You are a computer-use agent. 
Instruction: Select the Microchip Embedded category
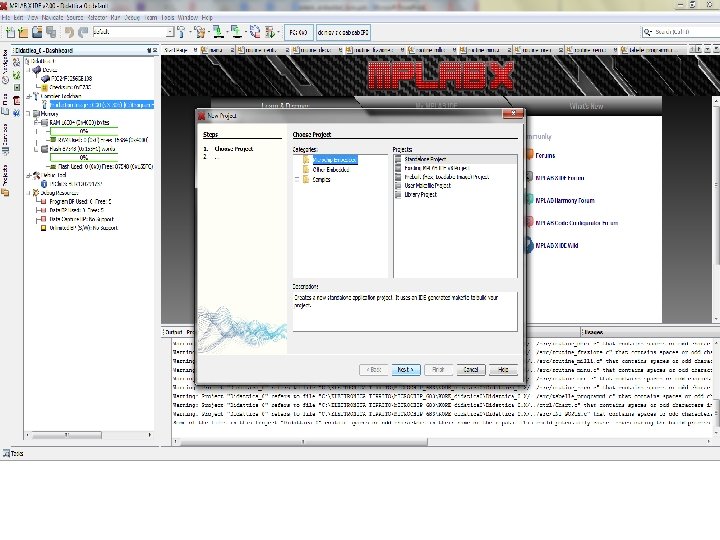(335, 159)
